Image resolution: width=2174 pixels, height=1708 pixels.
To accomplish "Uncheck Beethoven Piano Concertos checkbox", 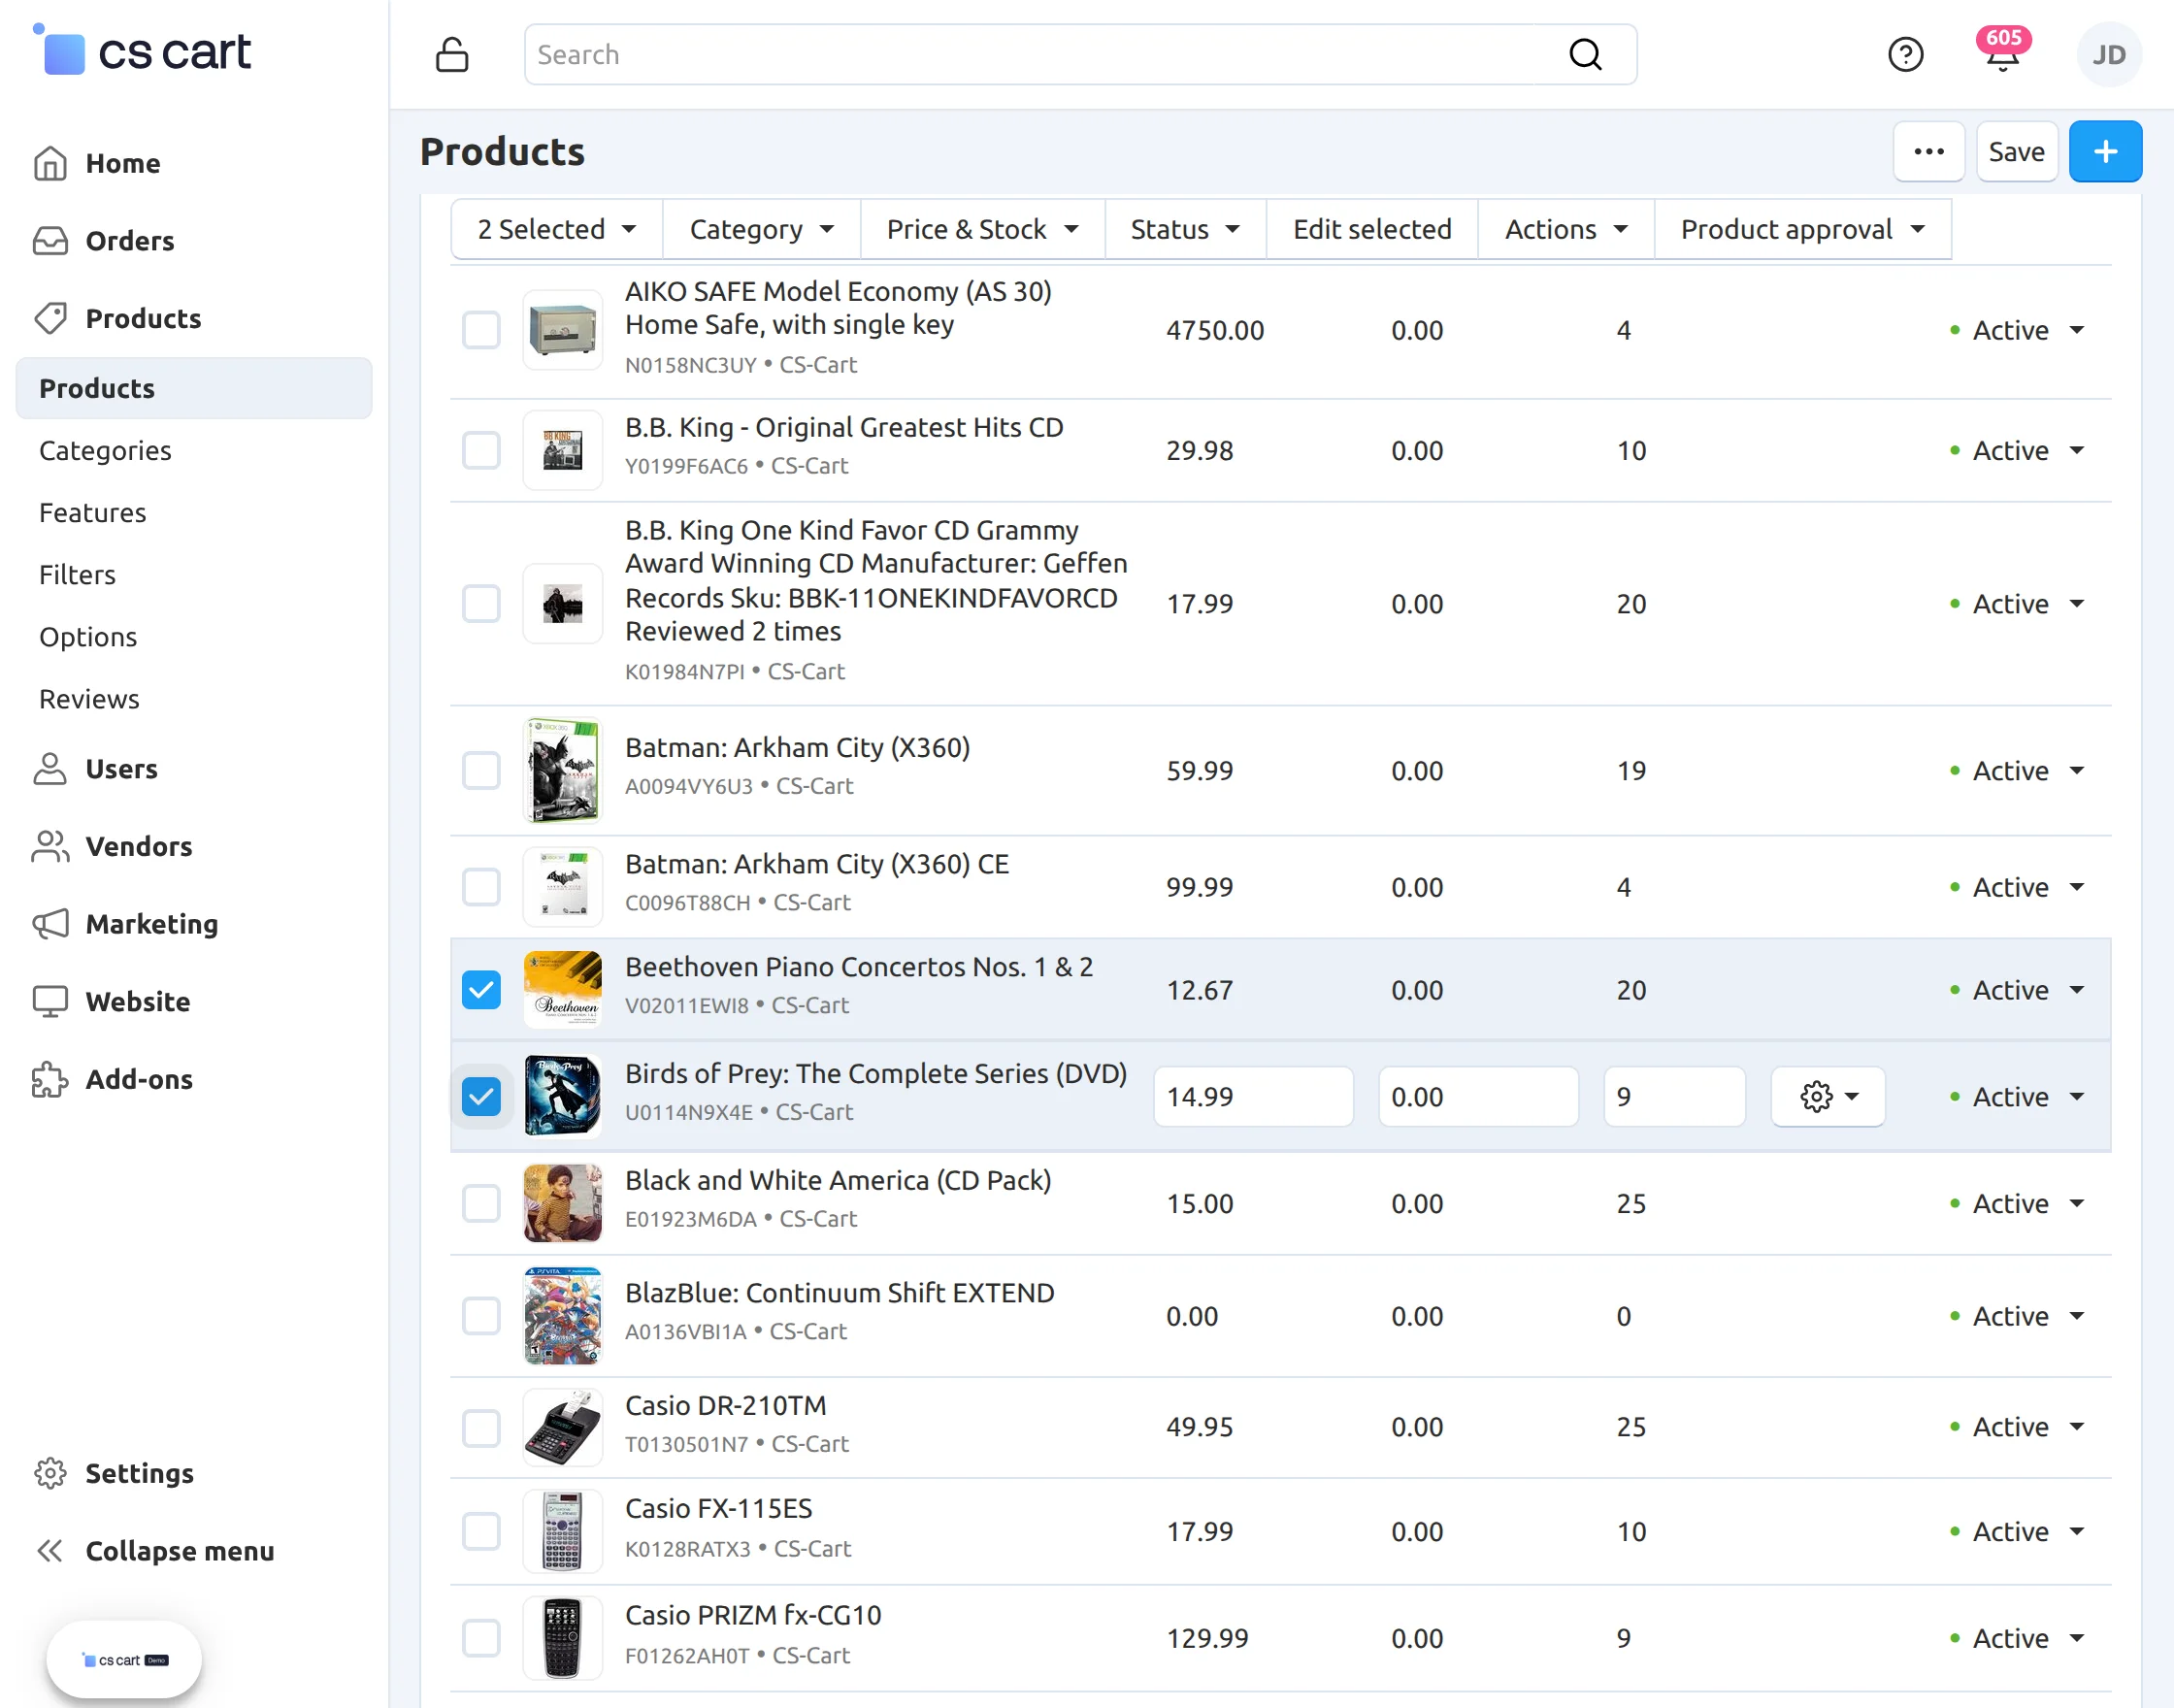I will coord(481,990).
